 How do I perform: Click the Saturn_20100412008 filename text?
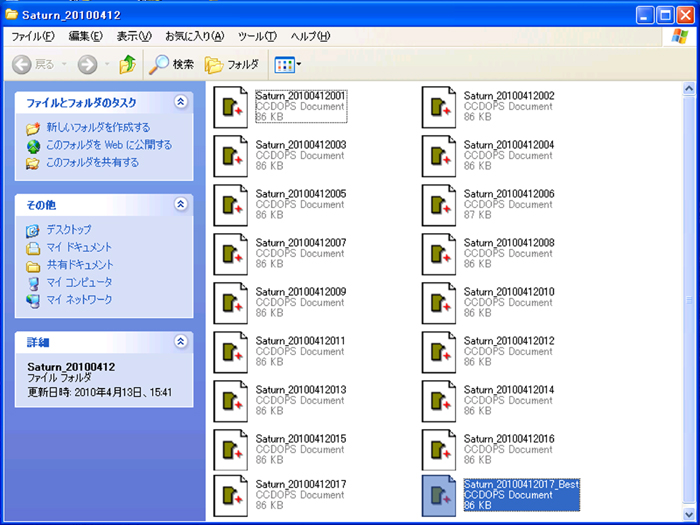click(509, 243)
